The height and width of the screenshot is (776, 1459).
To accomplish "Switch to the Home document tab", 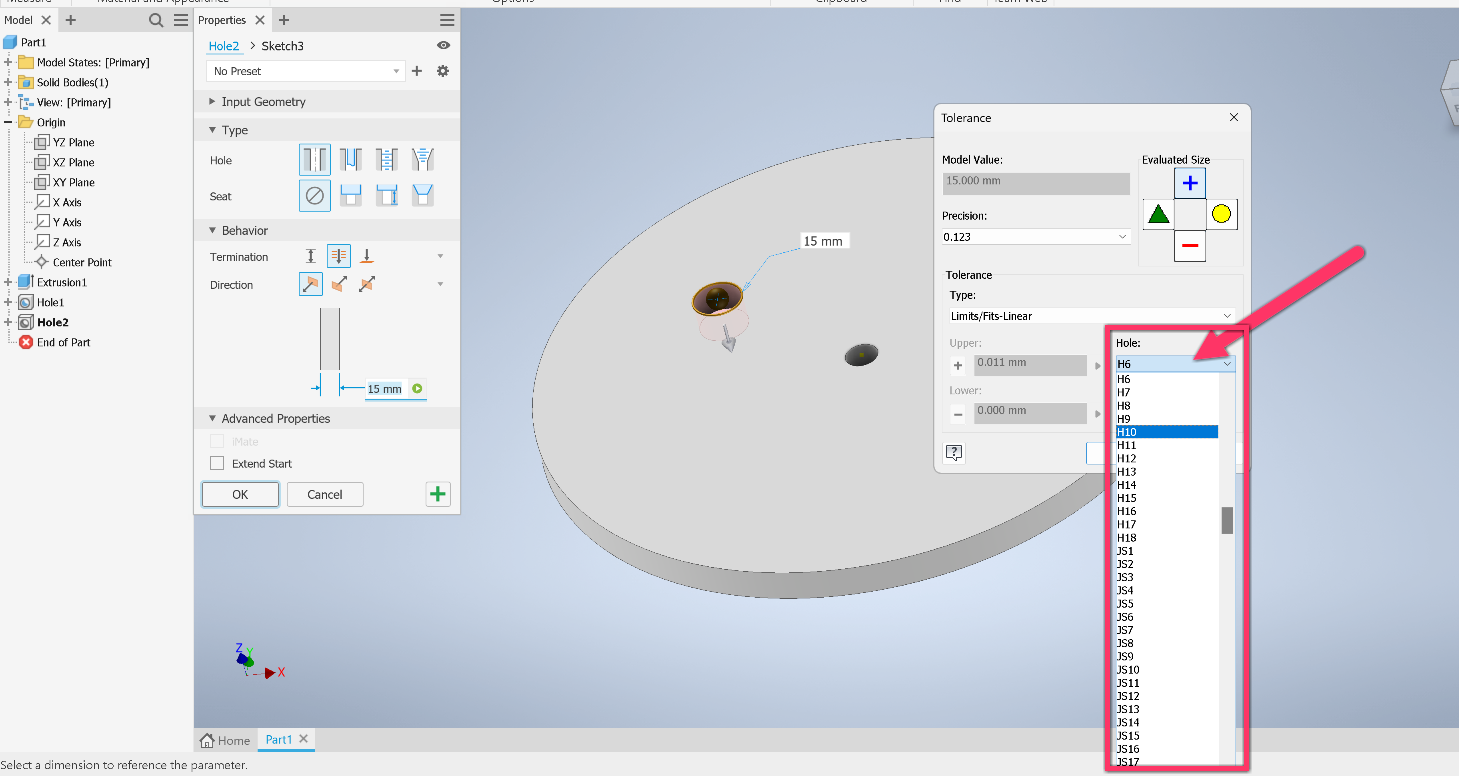I will pos(225,740).
